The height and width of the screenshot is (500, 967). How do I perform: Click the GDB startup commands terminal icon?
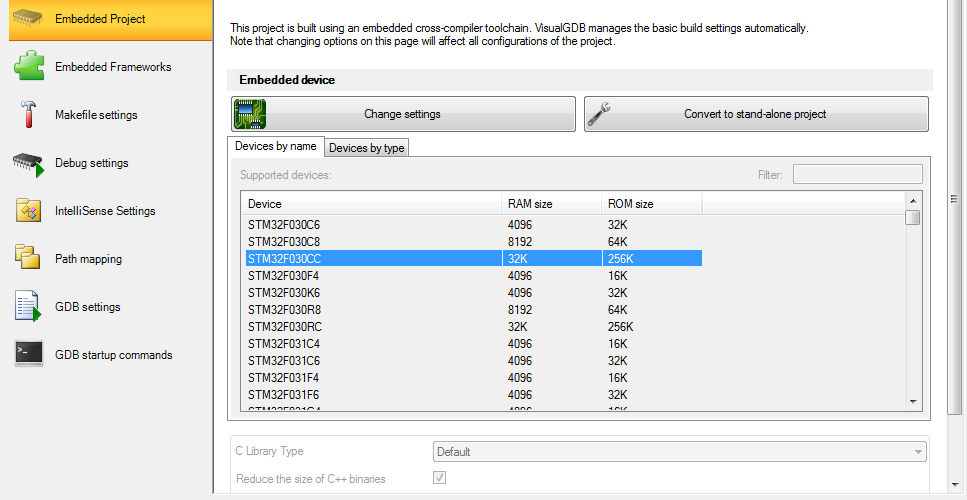click(29, 355)
